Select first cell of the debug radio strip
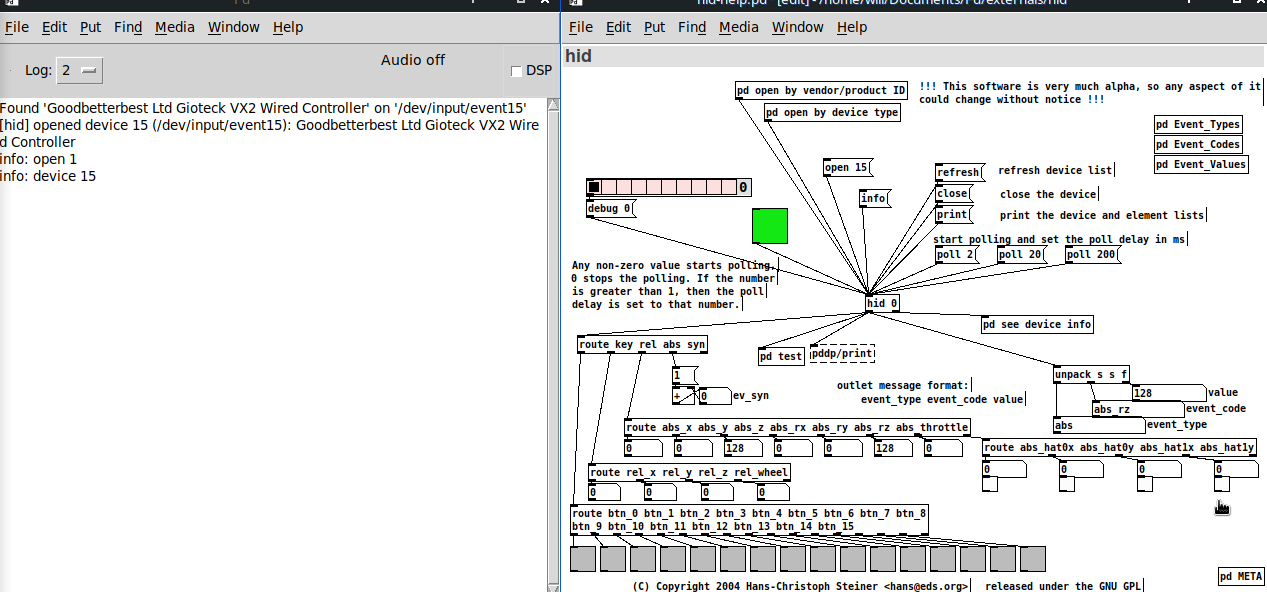 click(x=594, y=187)
